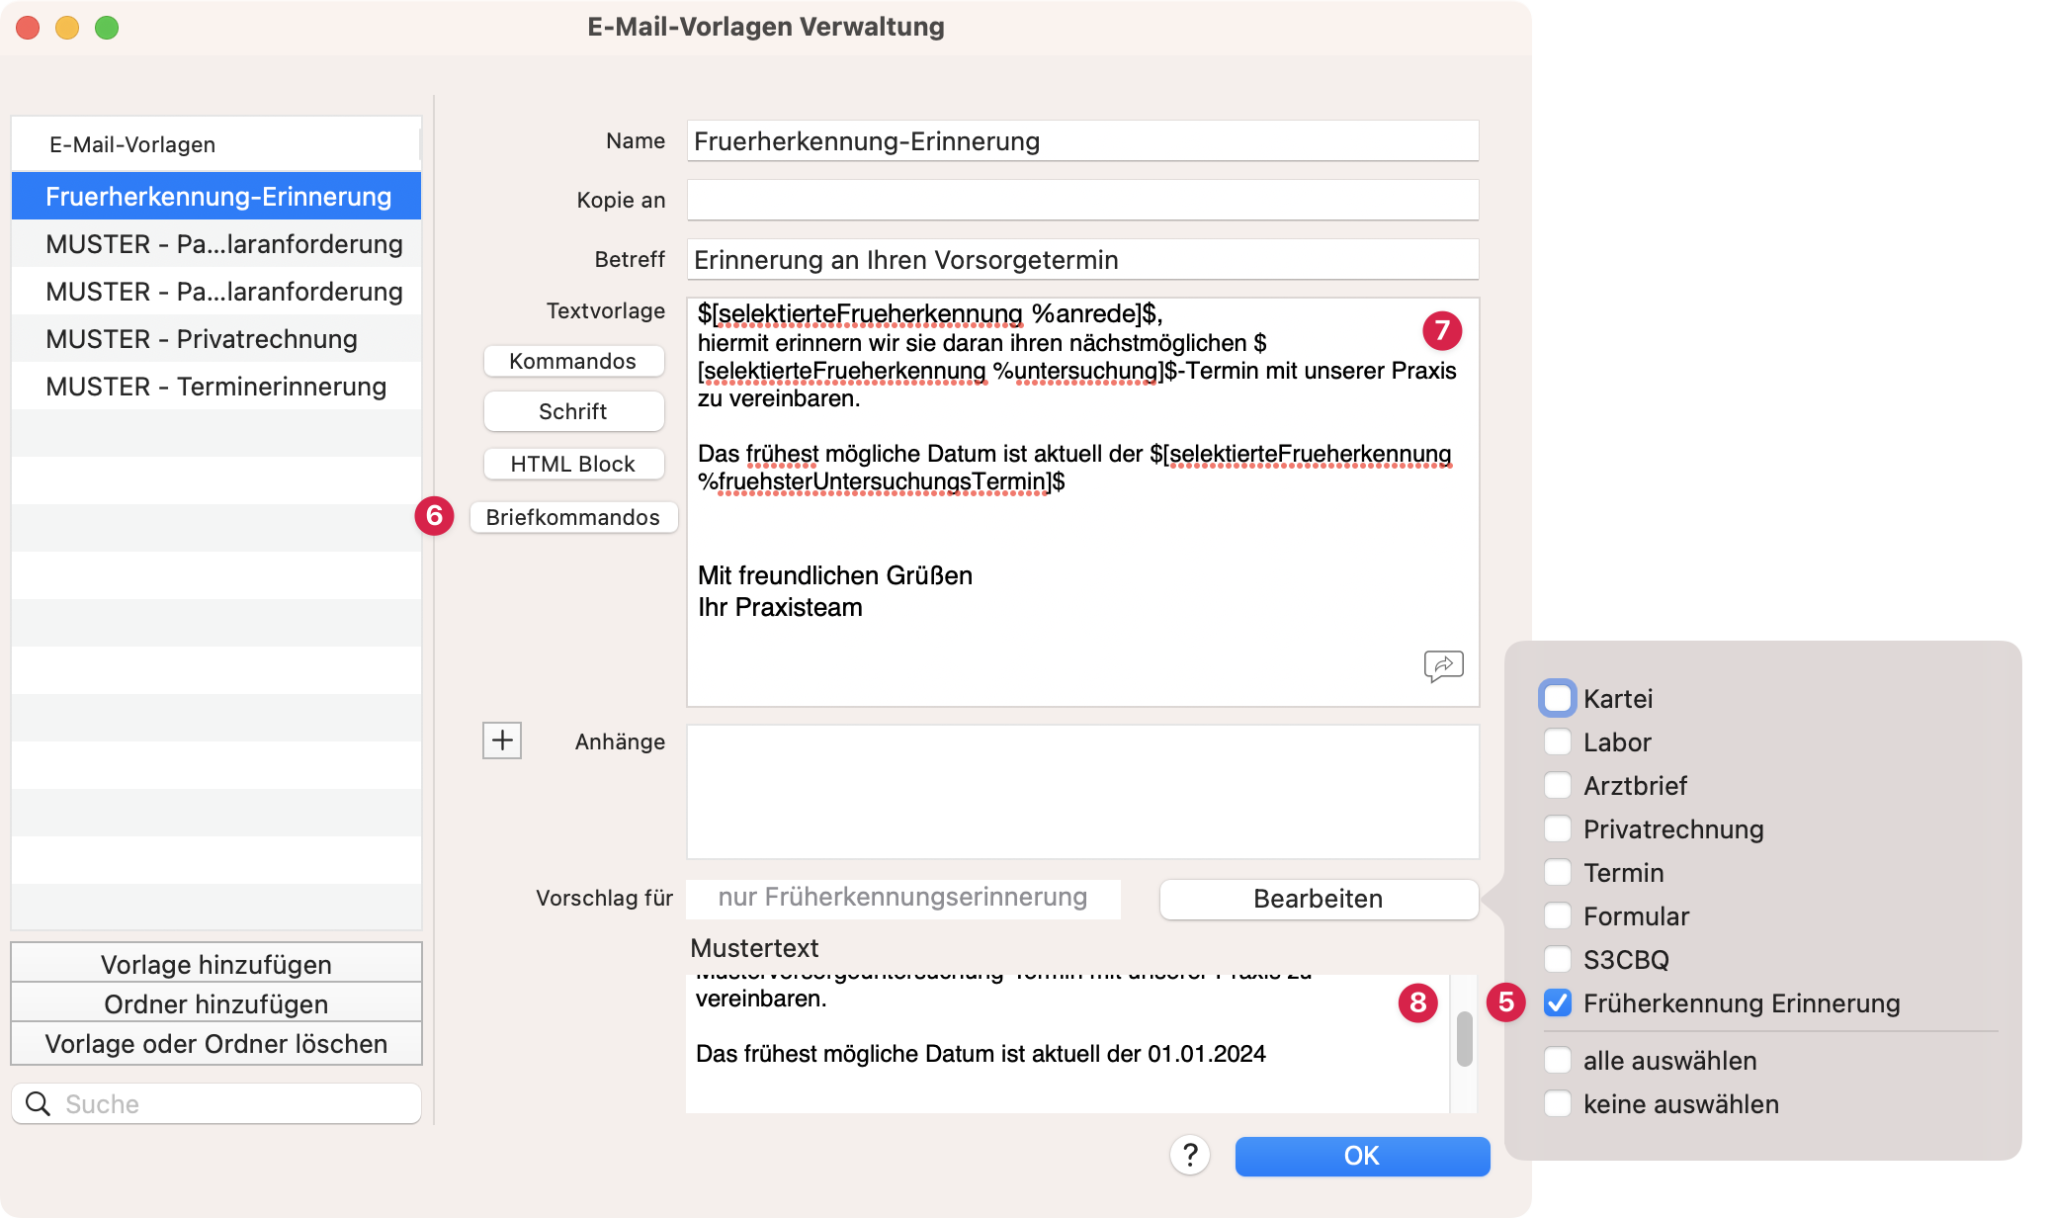Image resolution: width=2048 pixels, height=1218 pixels.
Task: Confirm with the OK button
Action: 1362,1155
